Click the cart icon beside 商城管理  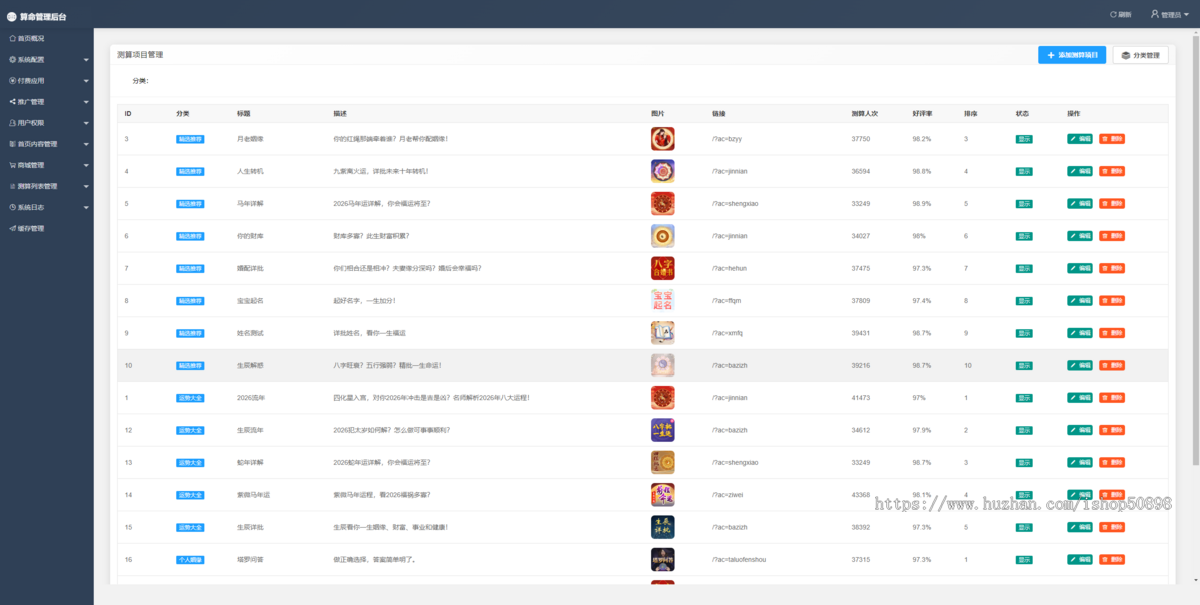click(x=12, y=165)
